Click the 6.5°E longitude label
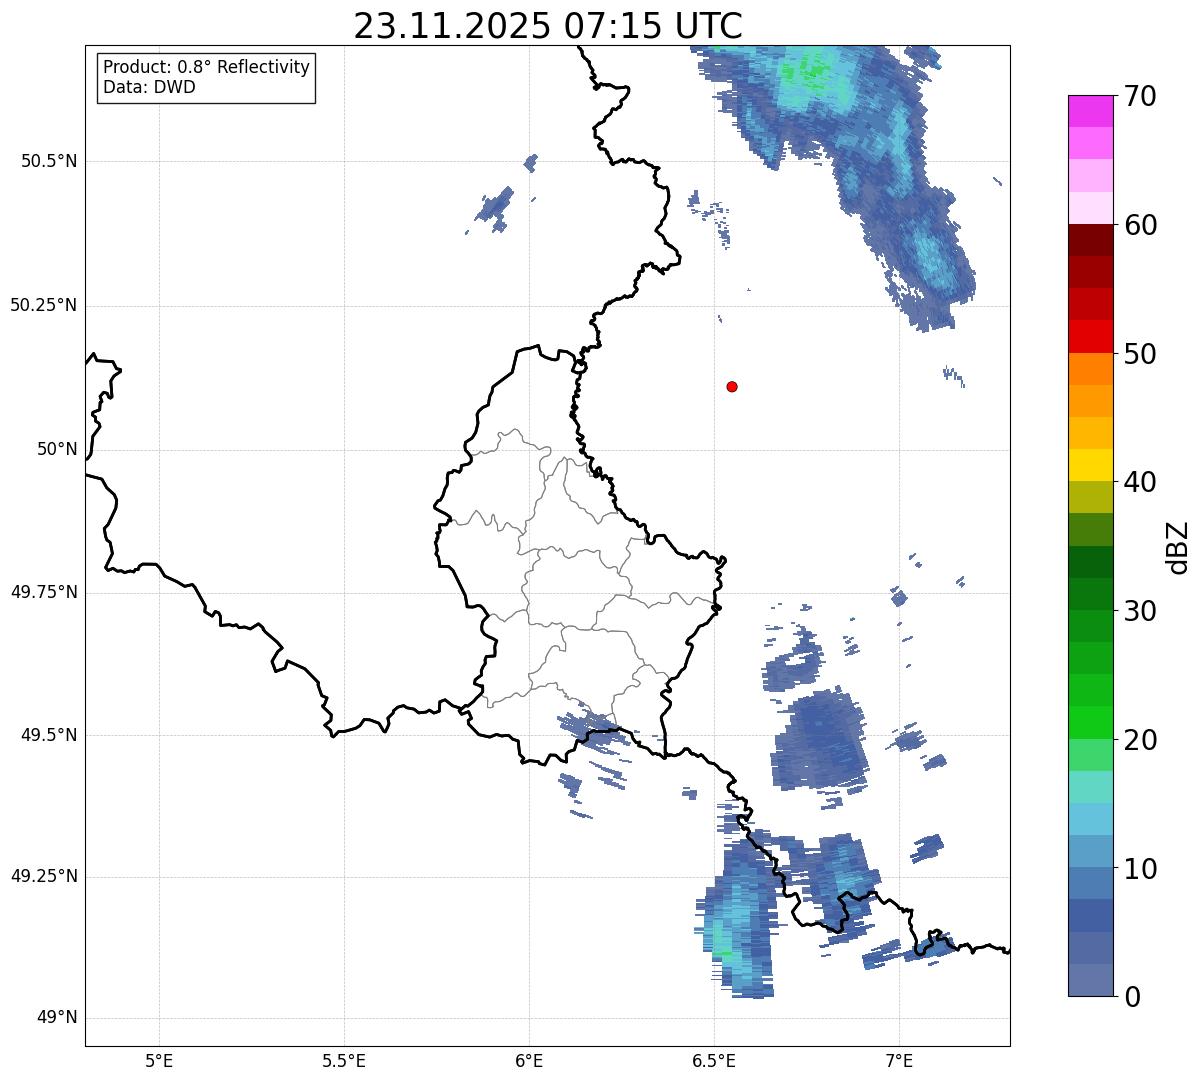Screen dimensions: 1202x1081 [x=714, y=1060]
